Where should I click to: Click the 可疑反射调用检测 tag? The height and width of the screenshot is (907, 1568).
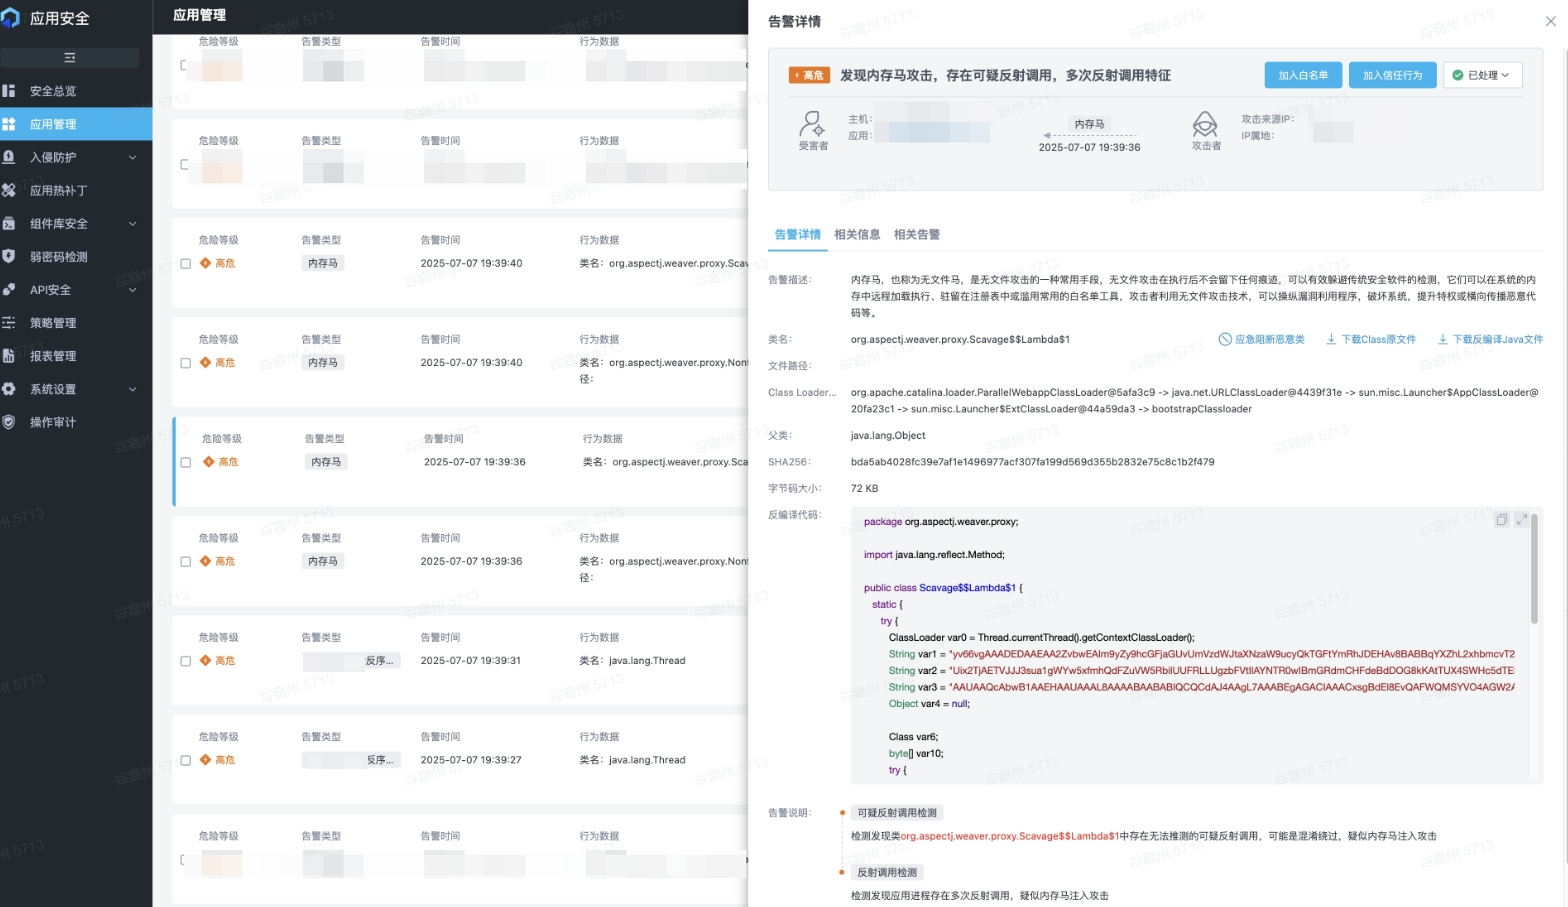pos(897,813)
